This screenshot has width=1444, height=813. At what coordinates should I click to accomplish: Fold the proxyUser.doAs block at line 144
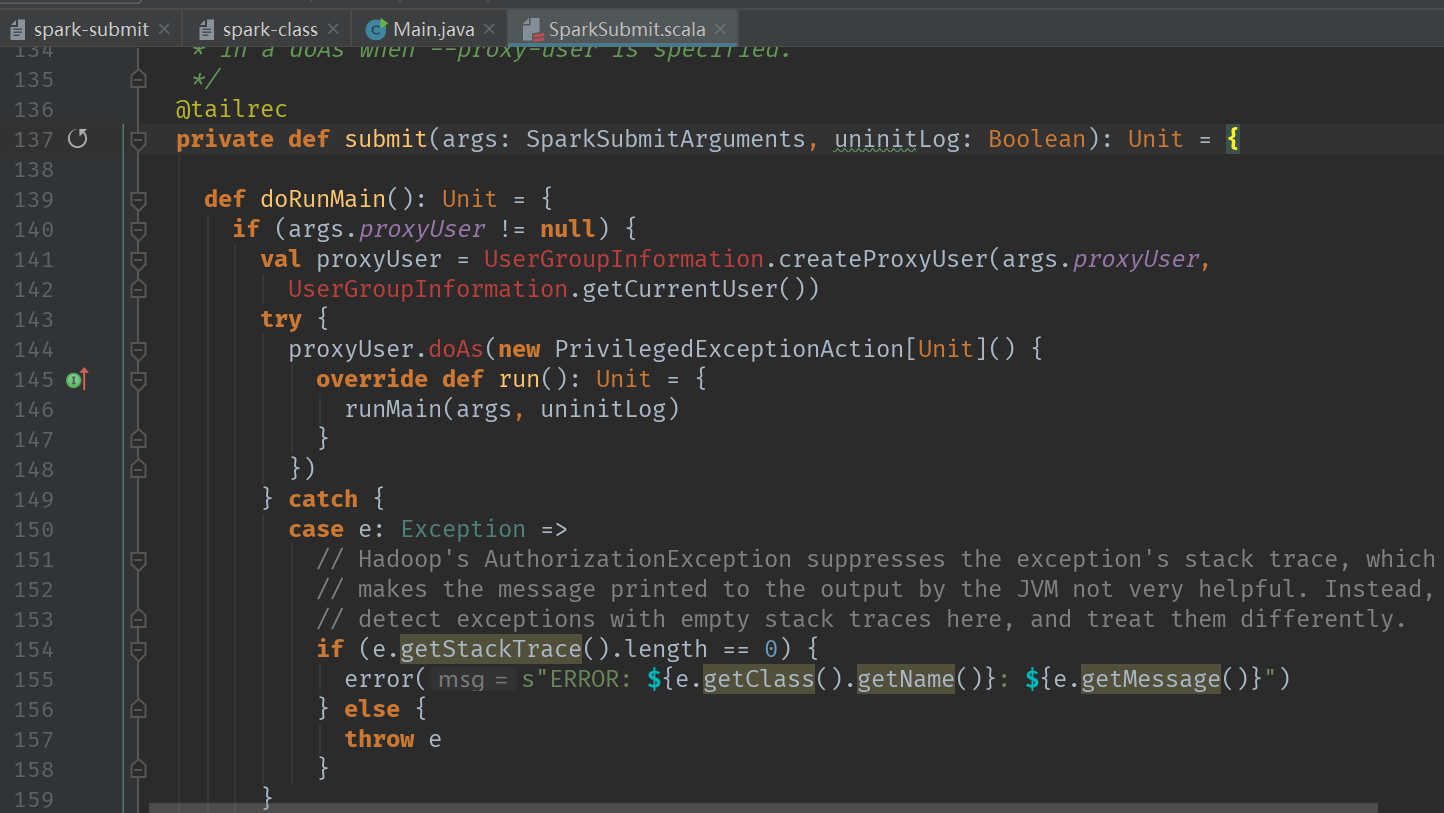click(139, 349)
